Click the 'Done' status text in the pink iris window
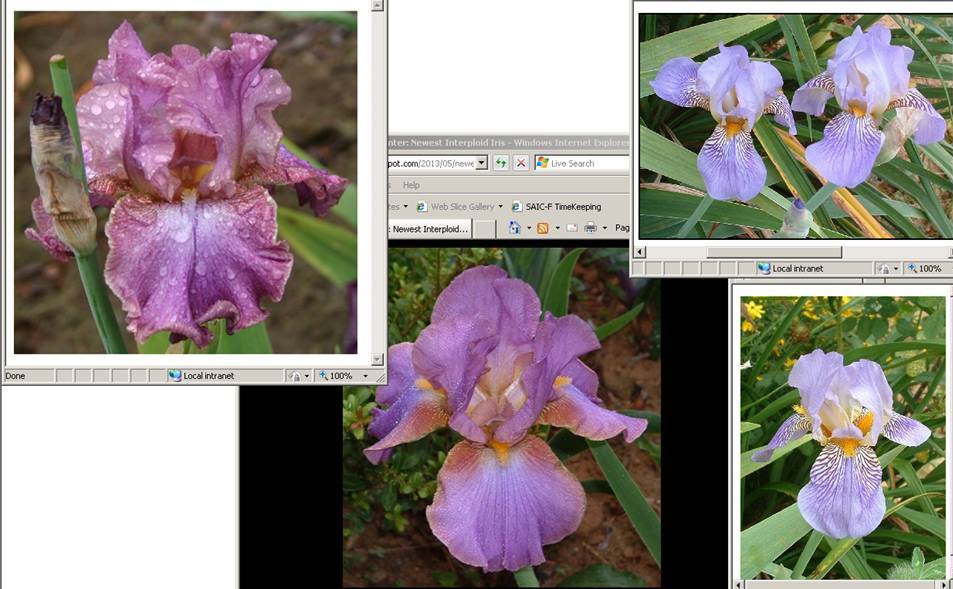The width and height of the screenshot is (953, 589). click(15, 376)
